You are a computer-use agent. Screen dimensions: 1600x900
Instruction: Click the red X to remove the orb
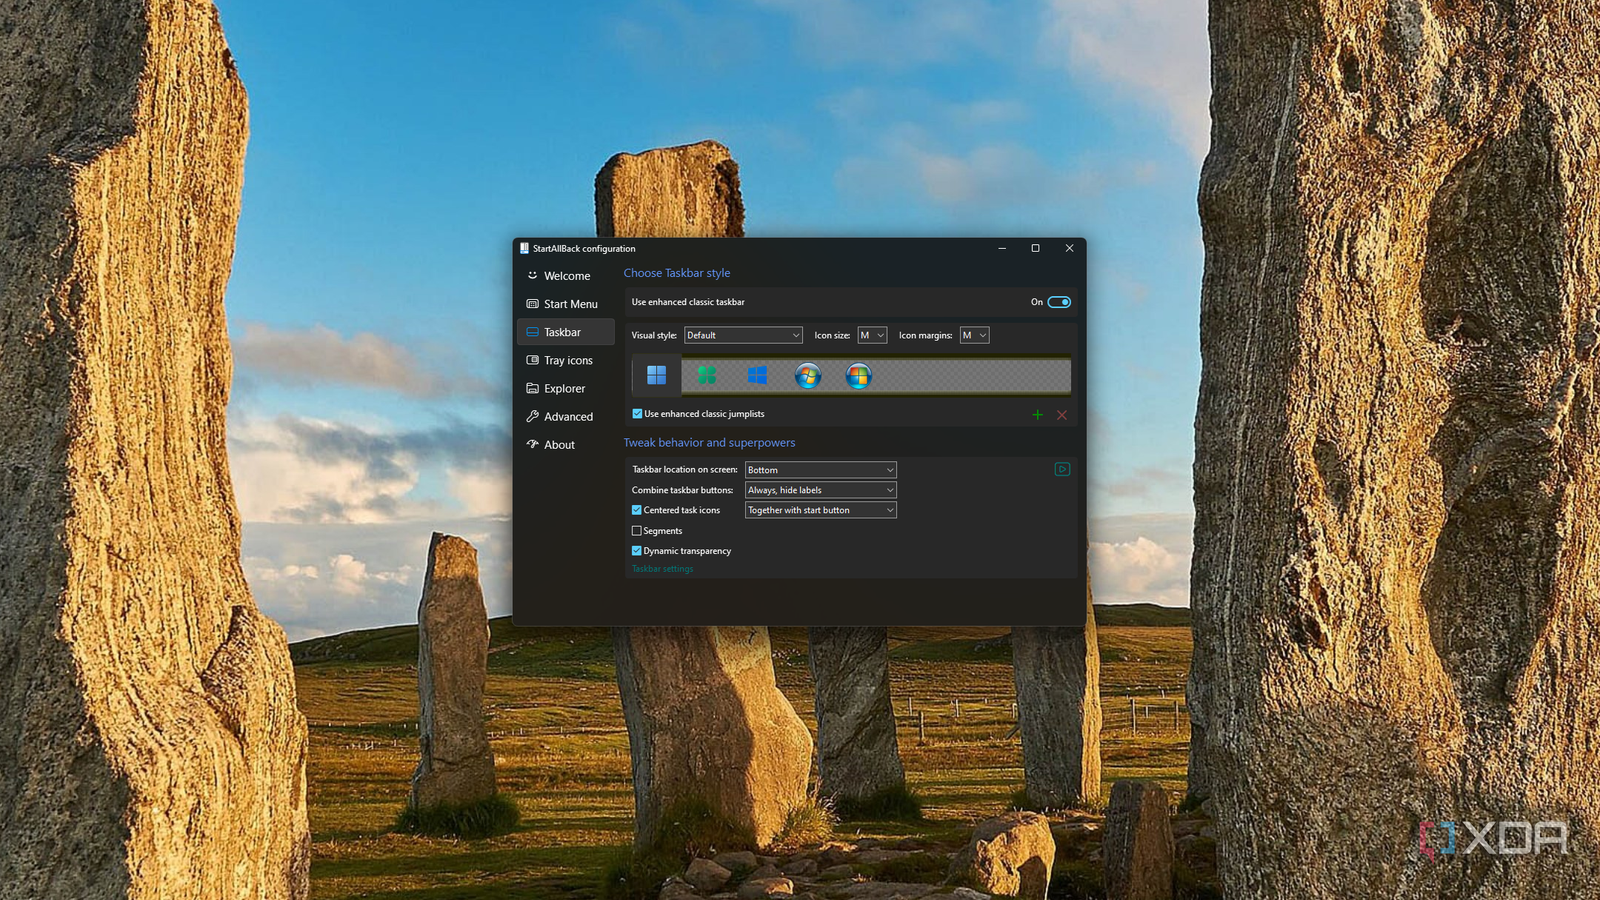coord(1061,414)
